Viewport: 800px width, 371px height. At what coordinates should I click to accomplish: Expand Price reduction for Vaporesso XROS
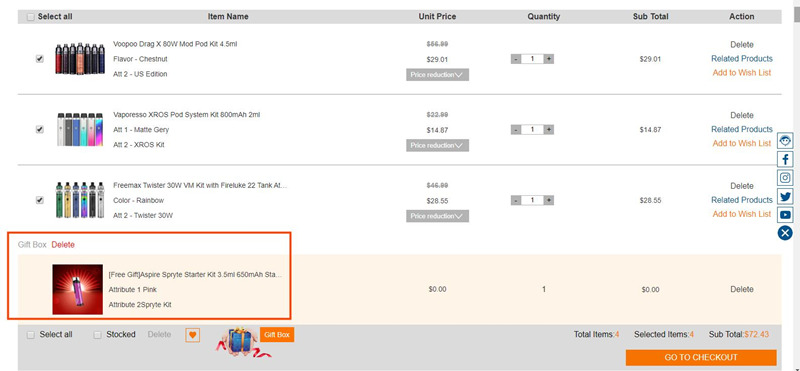(x=437, y=145)
